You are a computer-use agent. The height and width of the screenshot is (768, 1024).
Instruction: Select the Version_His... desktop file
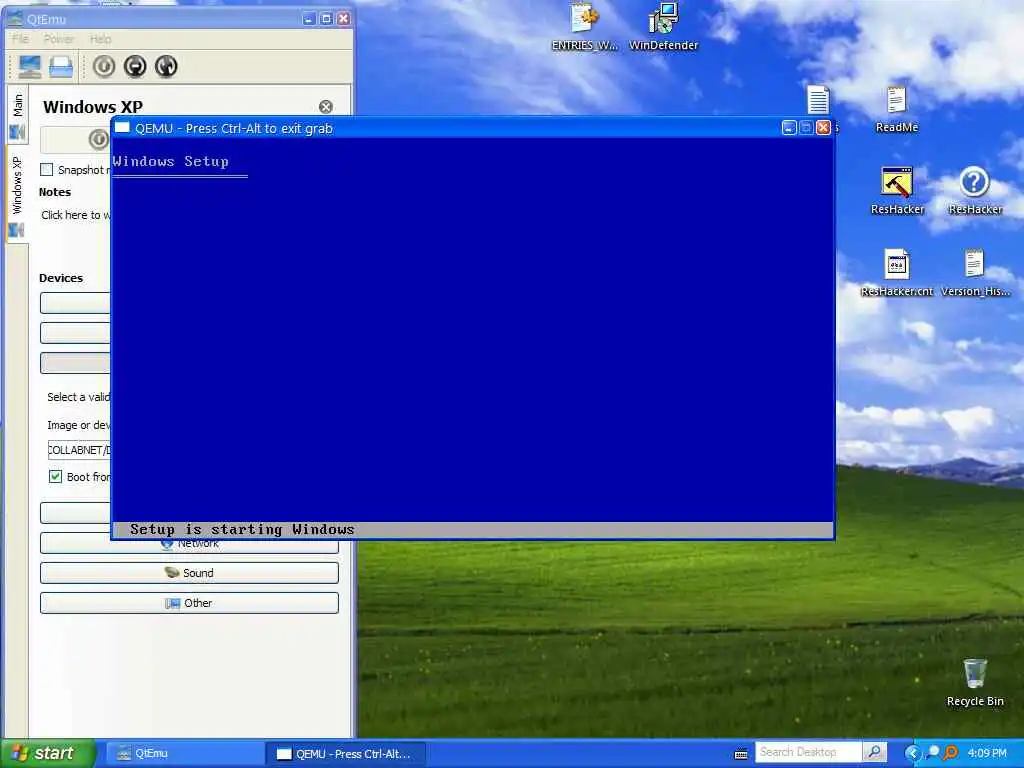pos(975,273)
